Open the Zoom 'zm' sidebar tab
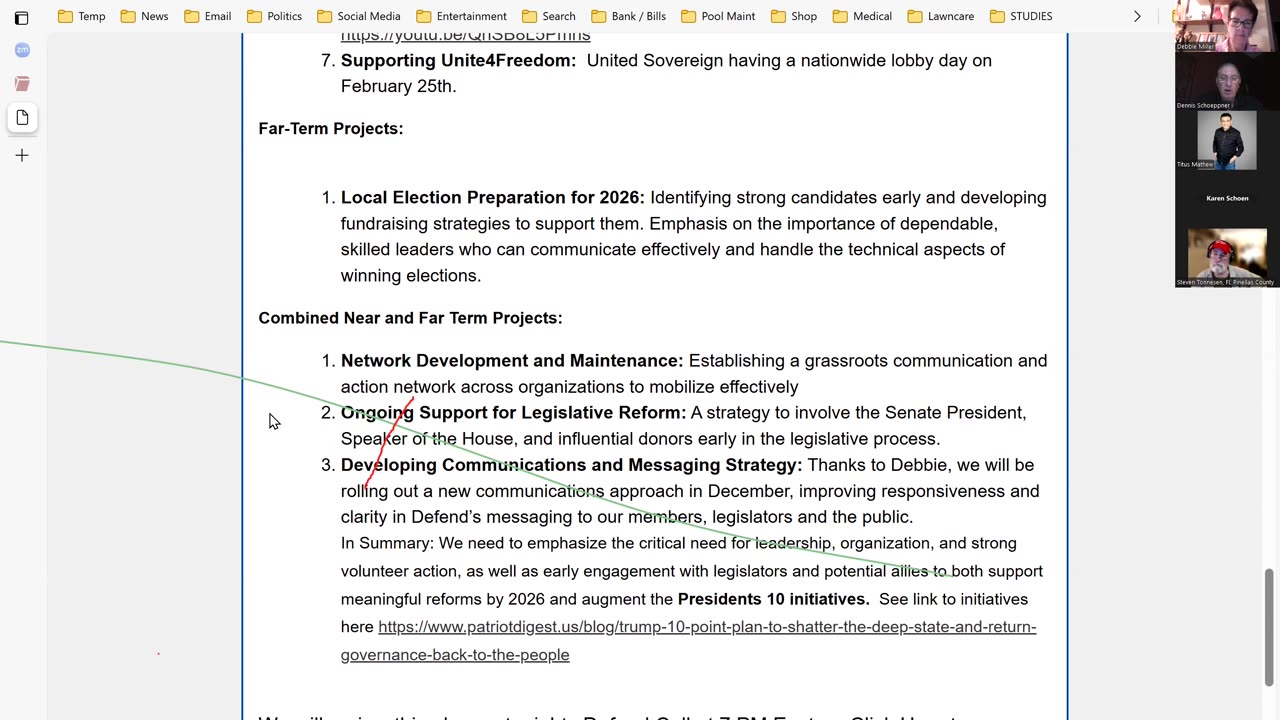 pos(22,50)
